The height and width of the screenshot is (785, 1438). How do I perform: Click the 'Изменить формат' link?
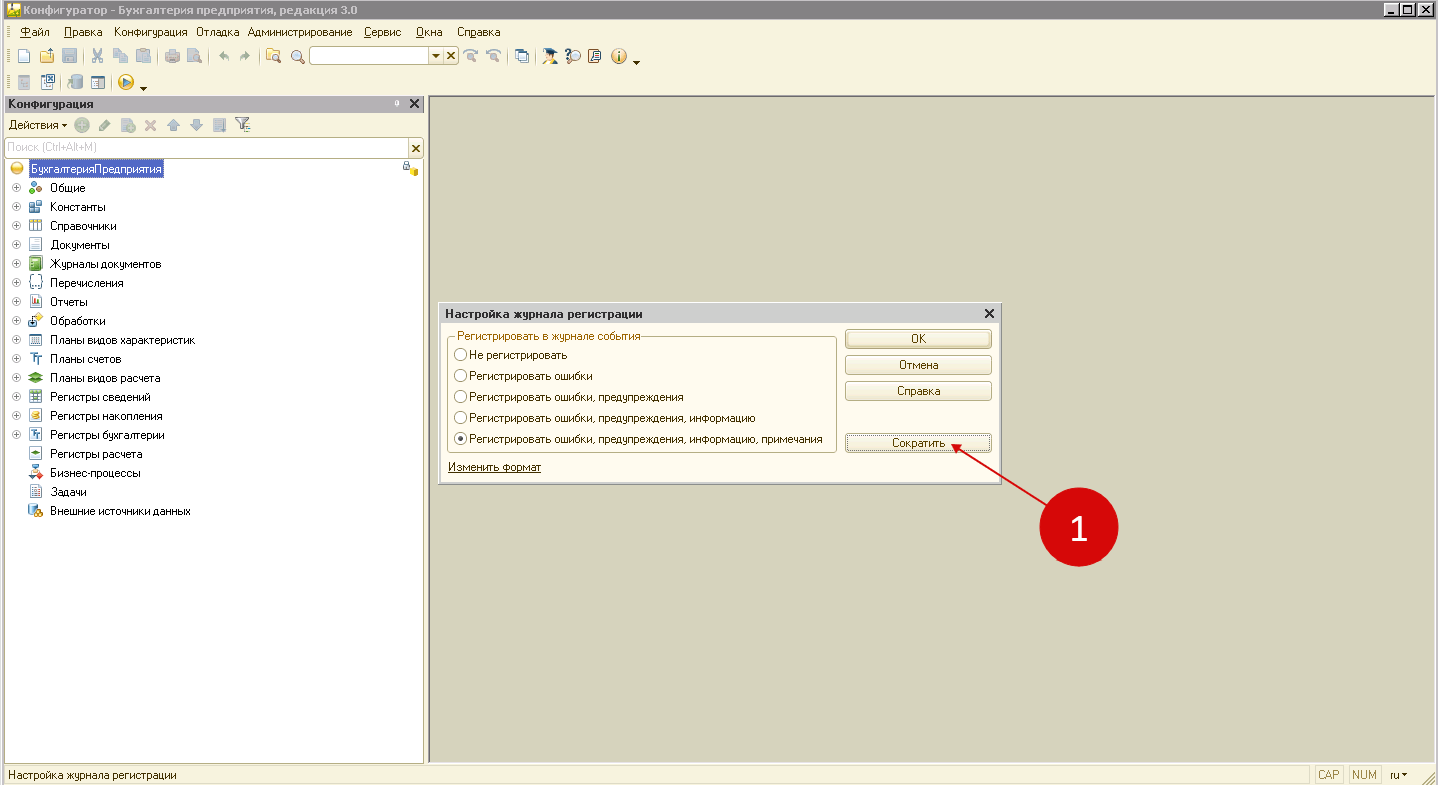494,467
